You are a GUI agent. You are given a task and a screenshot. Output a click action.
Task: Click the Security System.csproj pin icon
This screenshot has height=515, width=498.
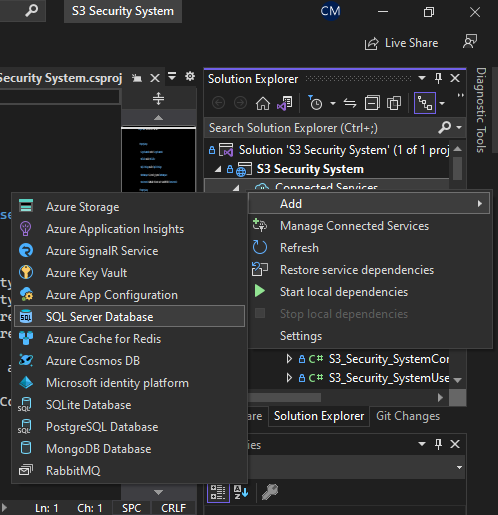137,78
